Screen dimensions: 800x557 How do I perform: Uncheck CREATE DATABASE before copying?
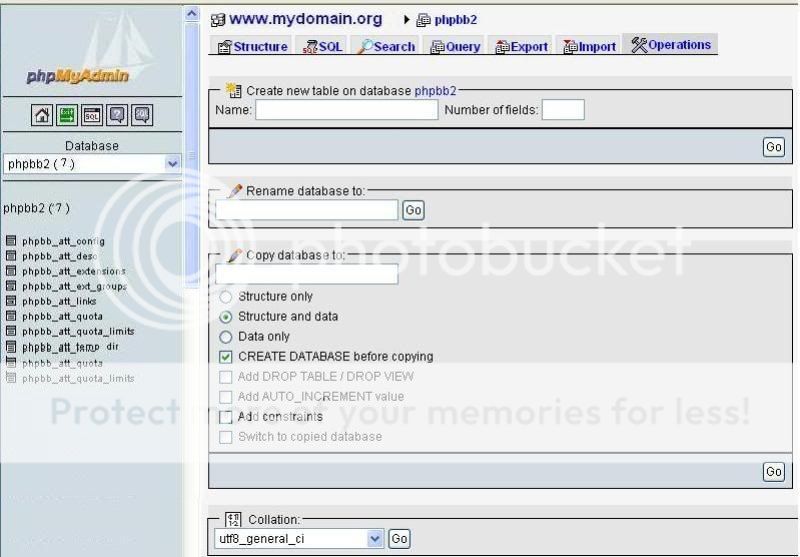pyautogui.click(x=225, y=357)
